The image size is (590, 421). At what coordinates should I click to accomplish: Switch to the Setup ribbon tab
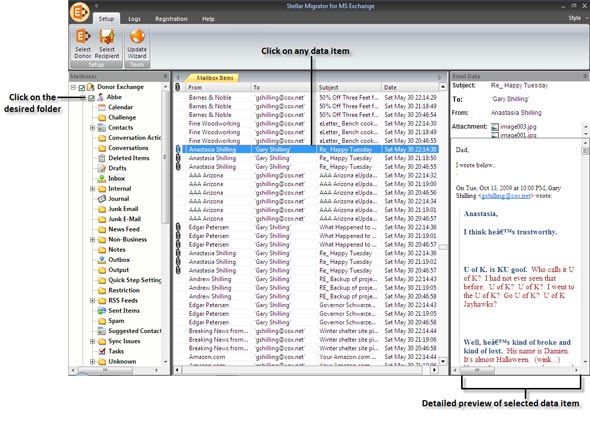[x=106, y=19]
